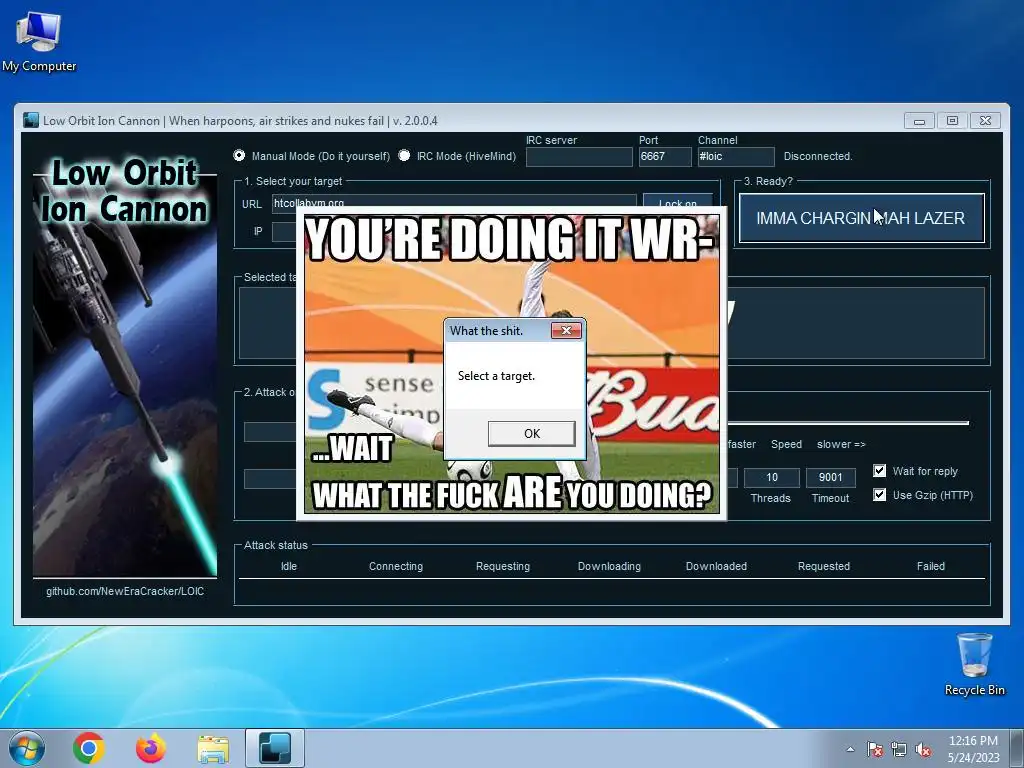The image size is (1024, 768).
Task: Open File Explorer from the taskbar
Action: click(x=213, y=749)
